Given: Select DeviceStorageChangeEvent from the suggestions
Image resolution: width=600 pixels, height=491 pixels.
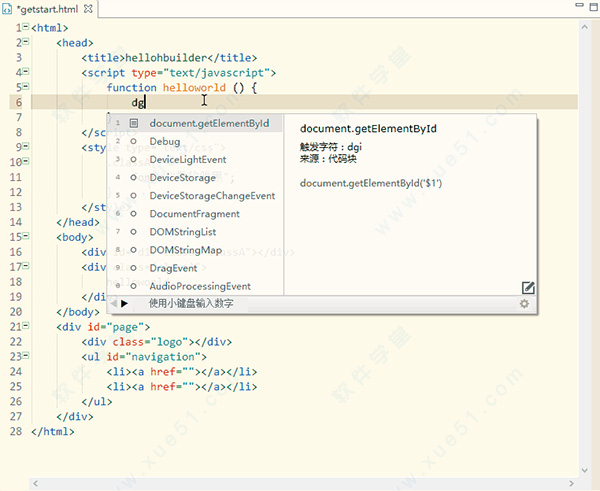Looking at the screenshot, I should pos(212,196).
